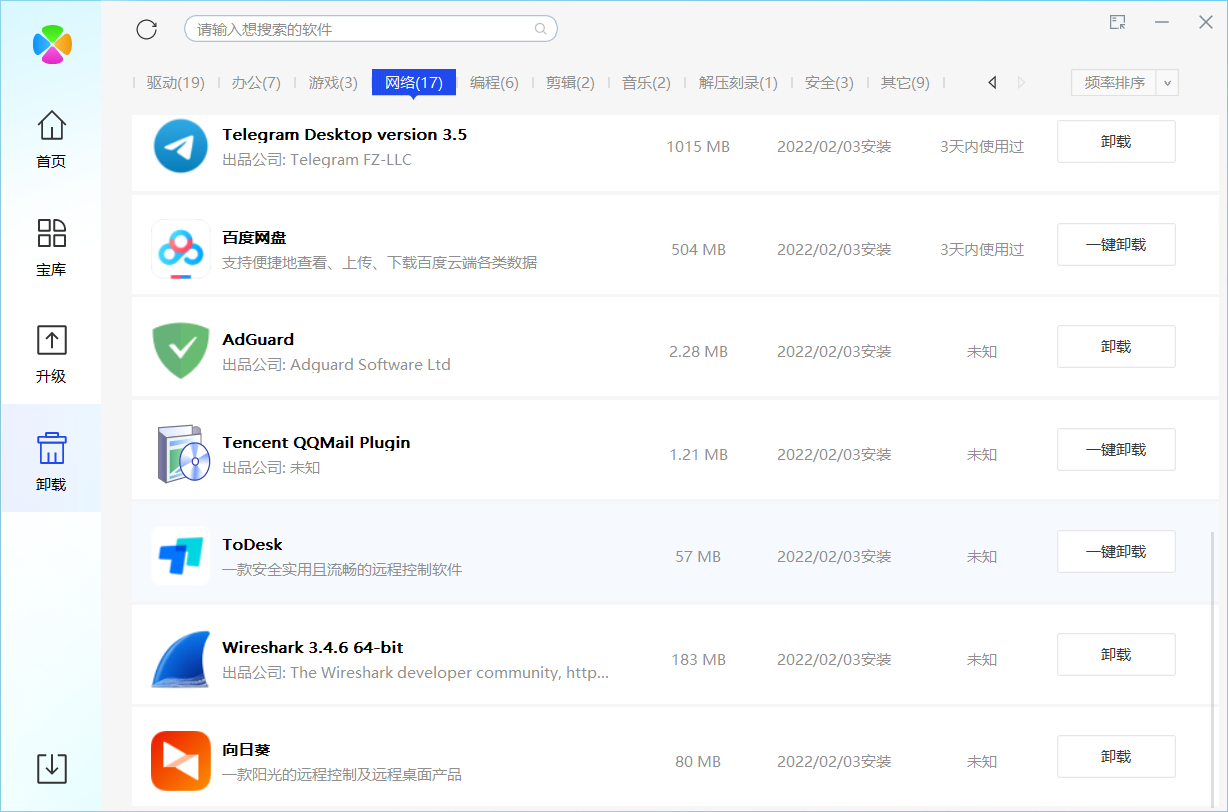
Task: Click 一键卸载 for ToDesk
Action: click(1116, 551)
